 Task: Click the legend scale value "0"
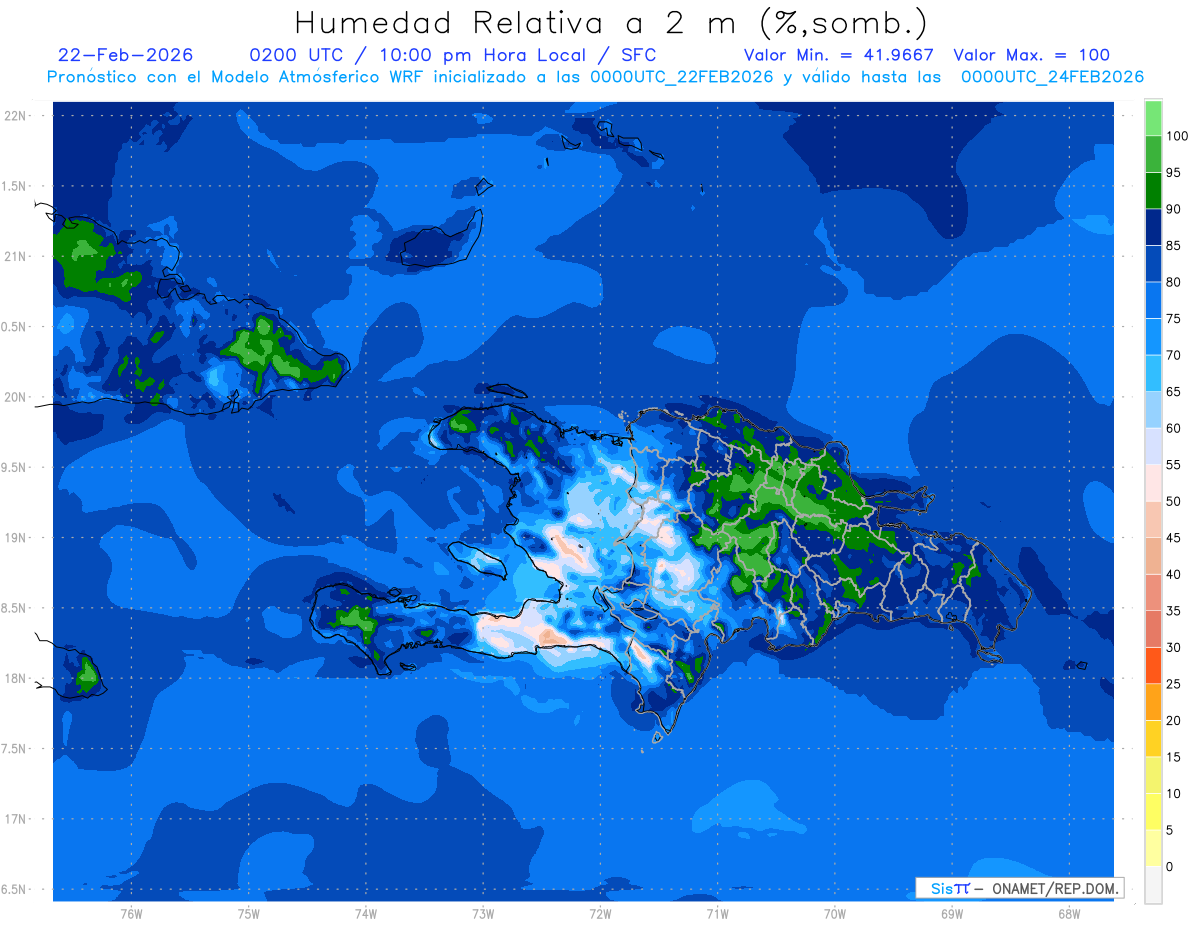pos(1170,867)
